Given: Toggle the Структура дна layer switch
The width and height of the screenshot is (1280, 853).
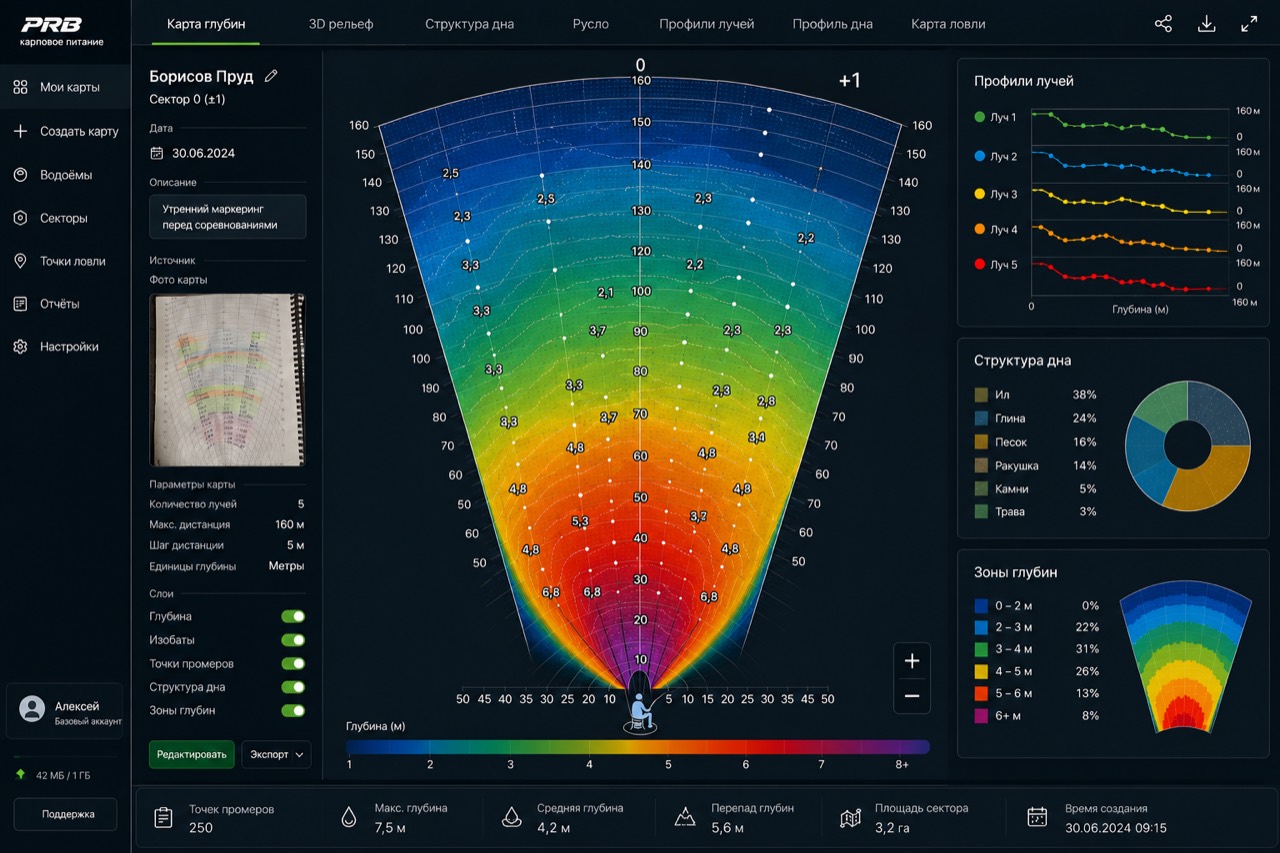Looking at the screenshot, I should [293, 687].
